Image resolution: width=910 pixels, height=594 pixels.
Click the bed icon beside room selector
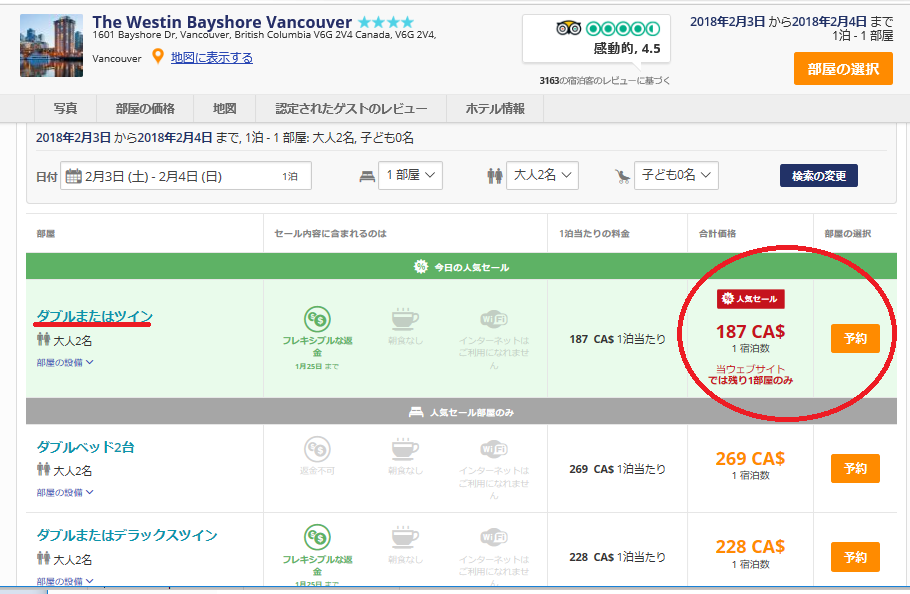pyautogui.click(x=367, y=176)
